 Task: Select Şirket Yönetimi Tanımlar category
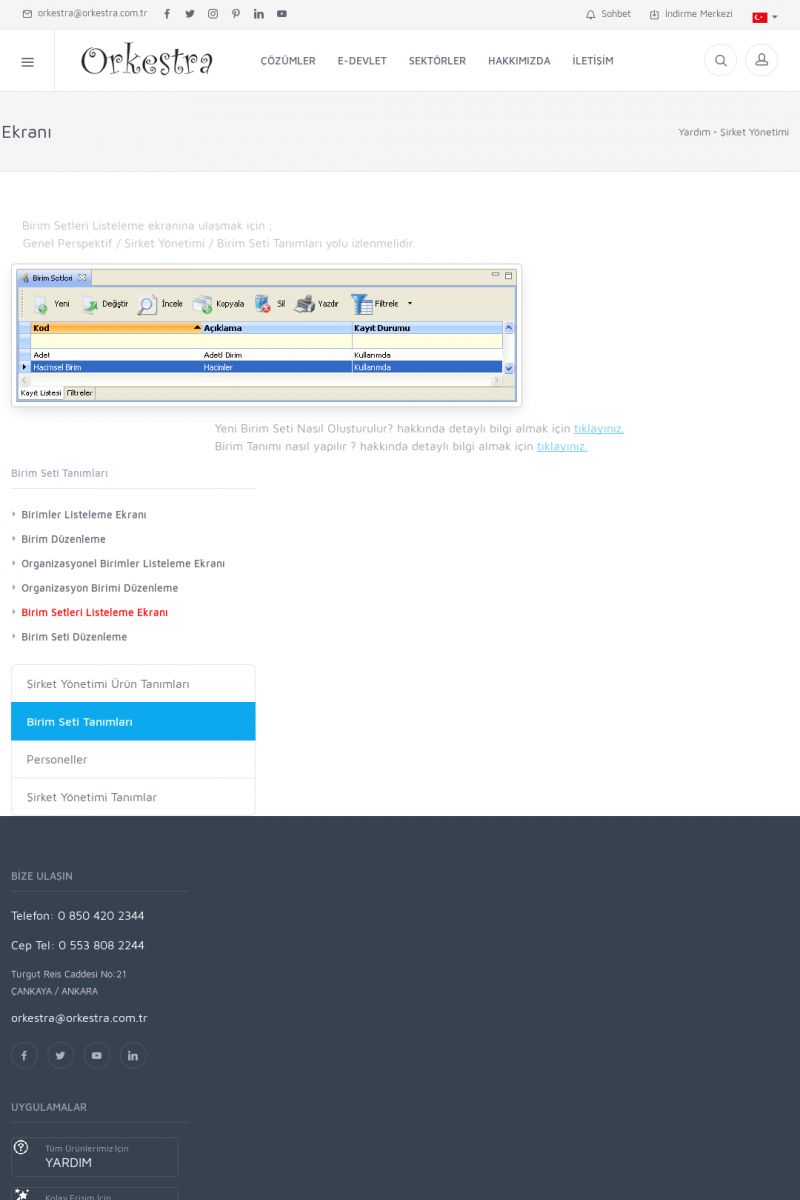point(133,797)
